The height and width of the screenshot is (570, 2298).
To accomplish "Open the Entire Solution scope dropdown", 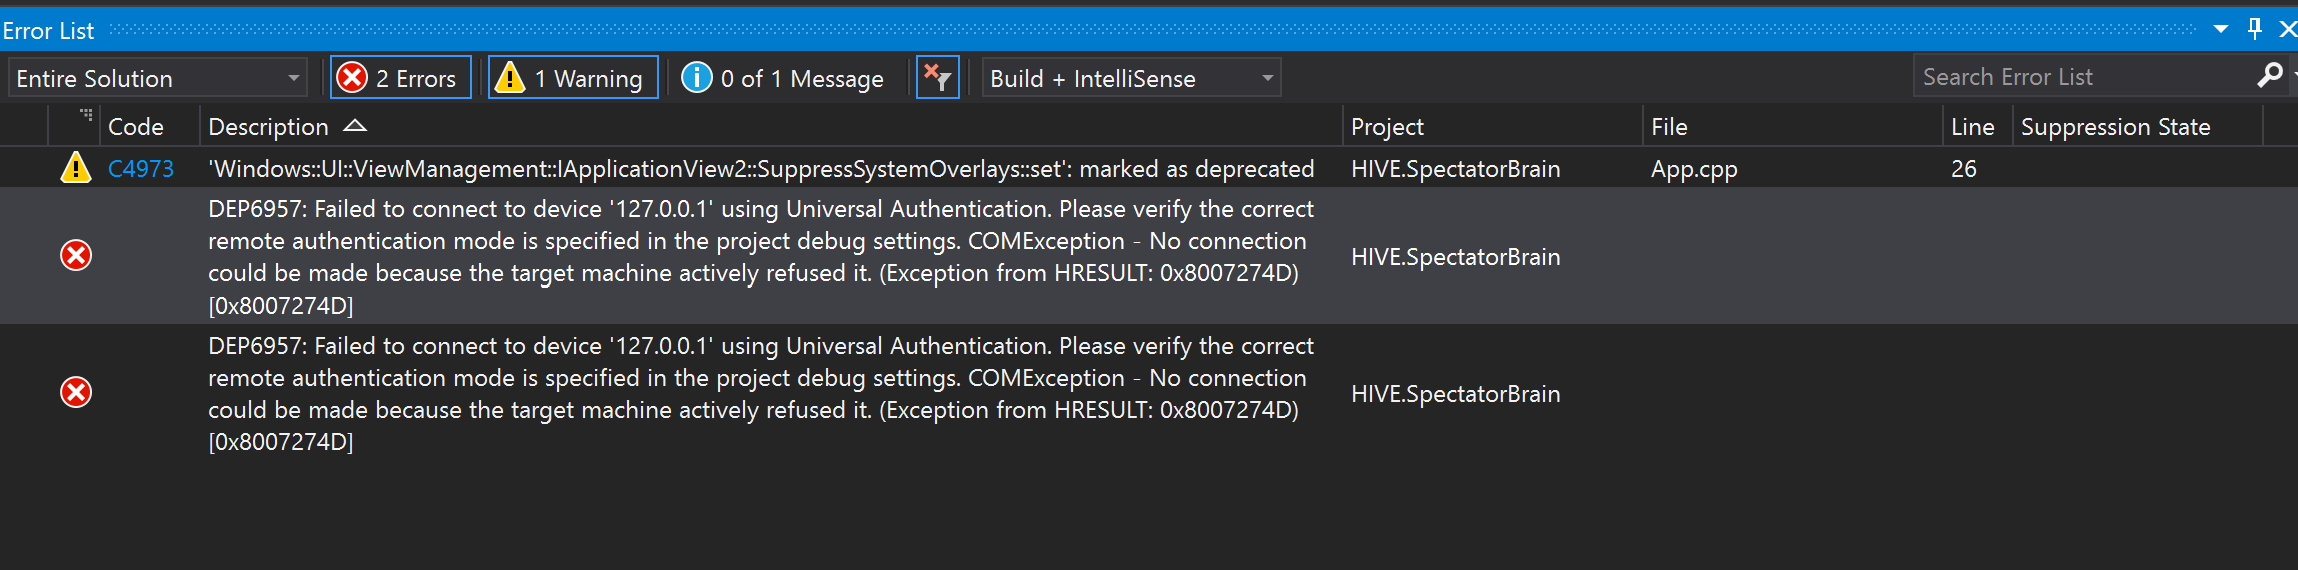I will point(157,78).
